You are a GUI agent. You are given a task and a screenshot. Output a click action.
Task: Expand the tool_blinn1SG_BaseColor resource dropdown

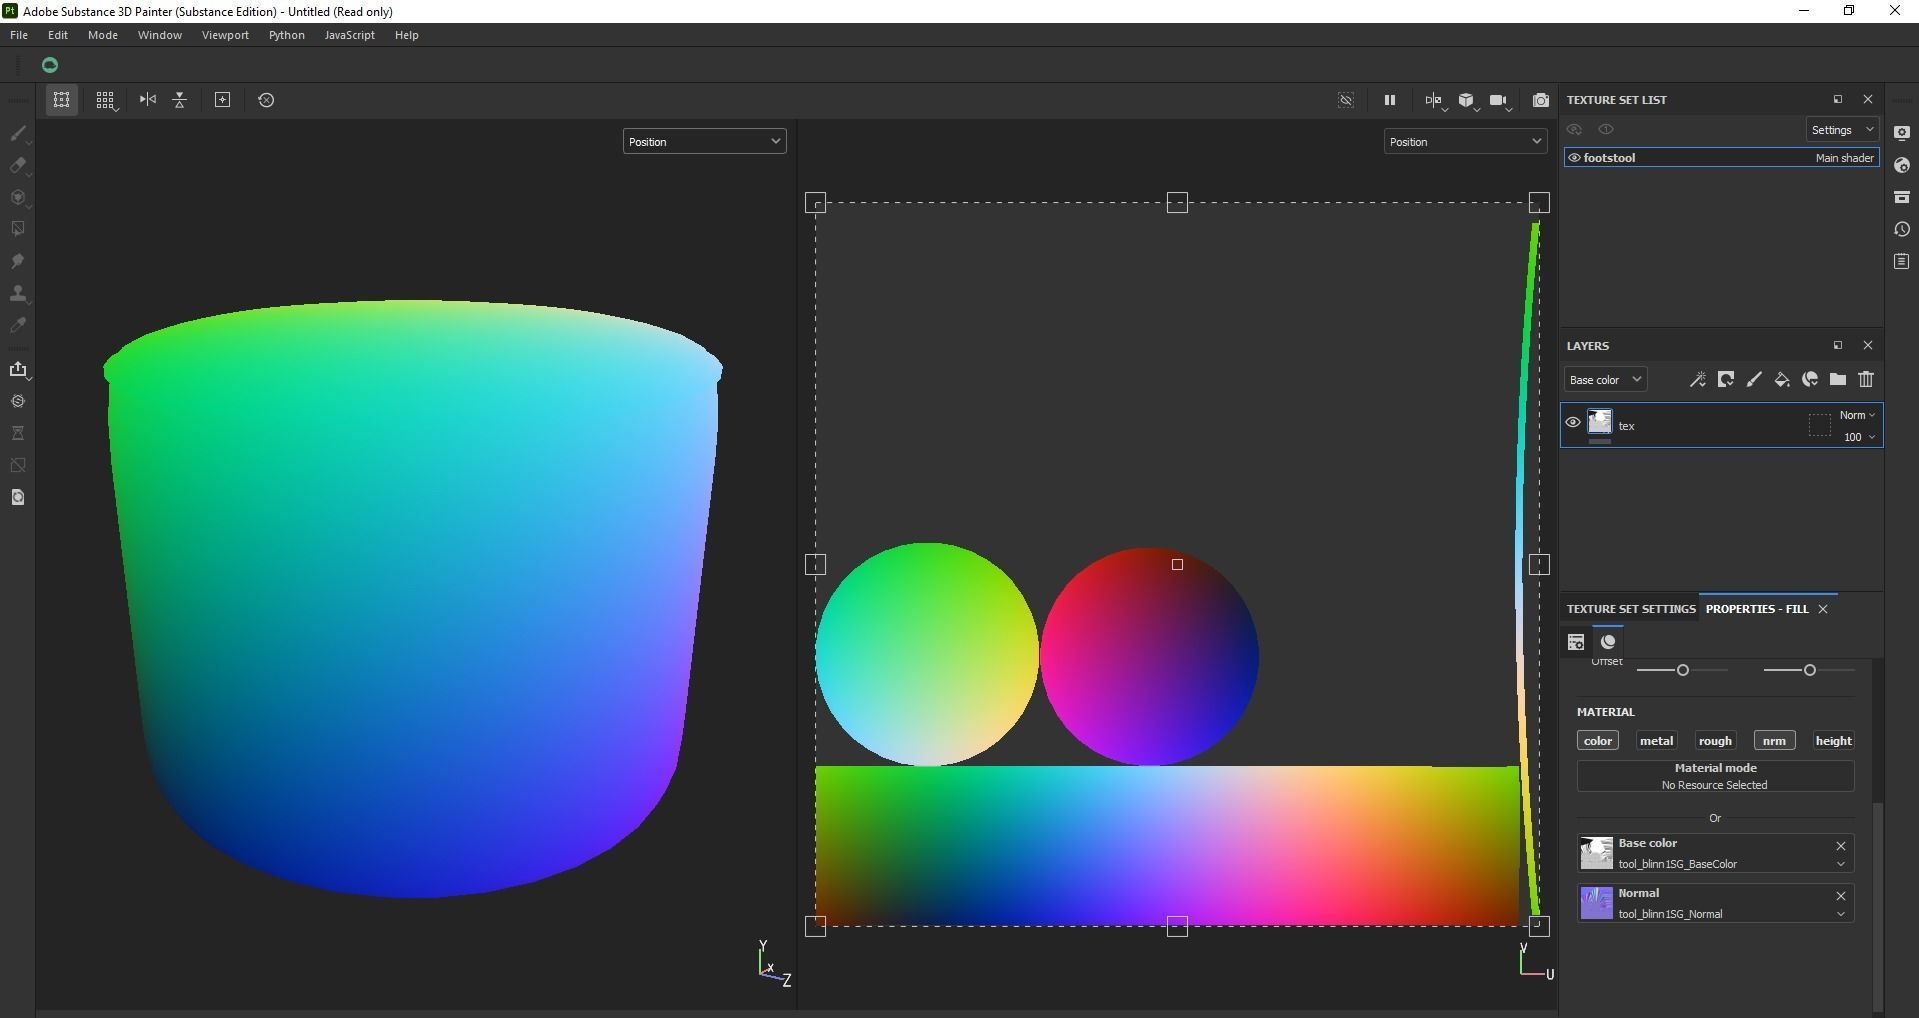(1840, 864)
